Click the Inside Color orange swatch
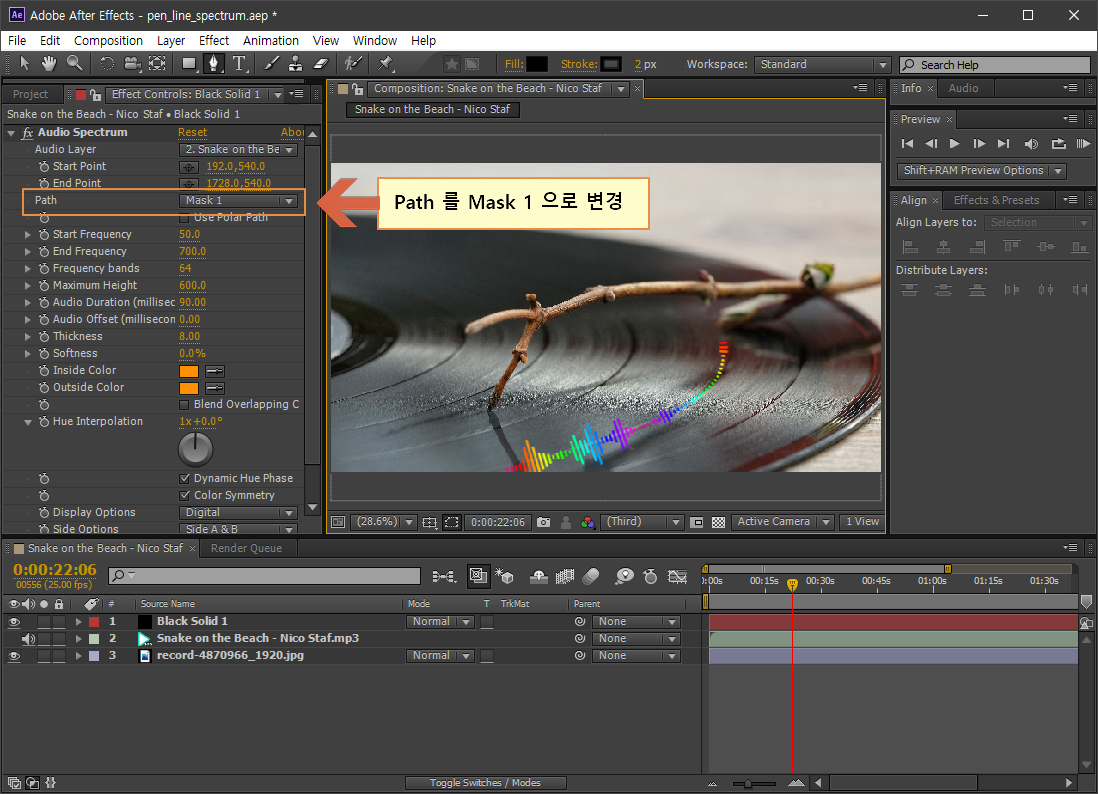Viewport: 1098px width, 794px height. pos(188,371)
